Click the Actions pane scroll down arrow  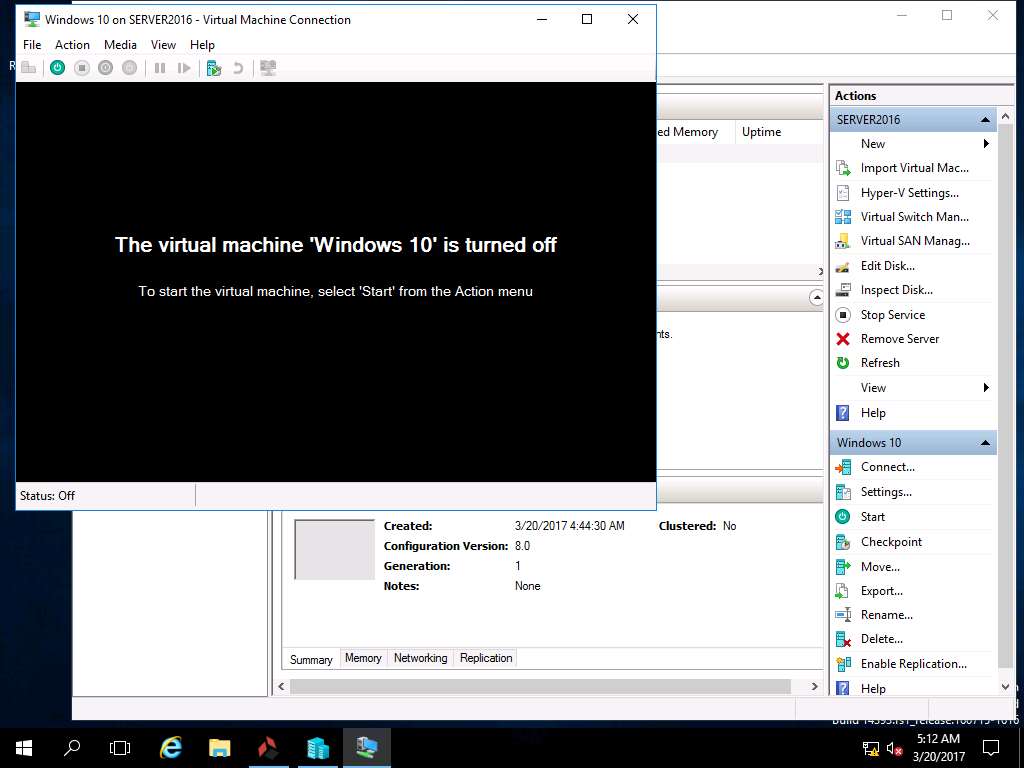[1006, 687]
